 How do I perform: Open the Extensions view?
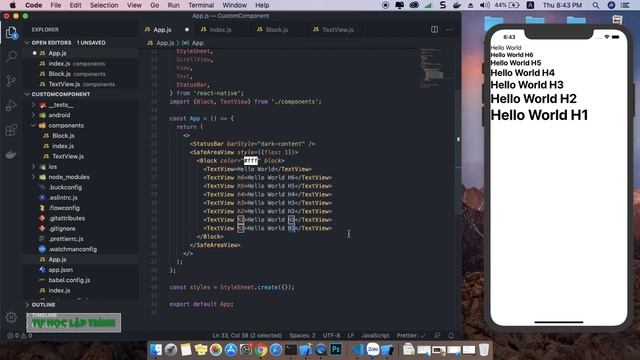[x=11, y=130]
